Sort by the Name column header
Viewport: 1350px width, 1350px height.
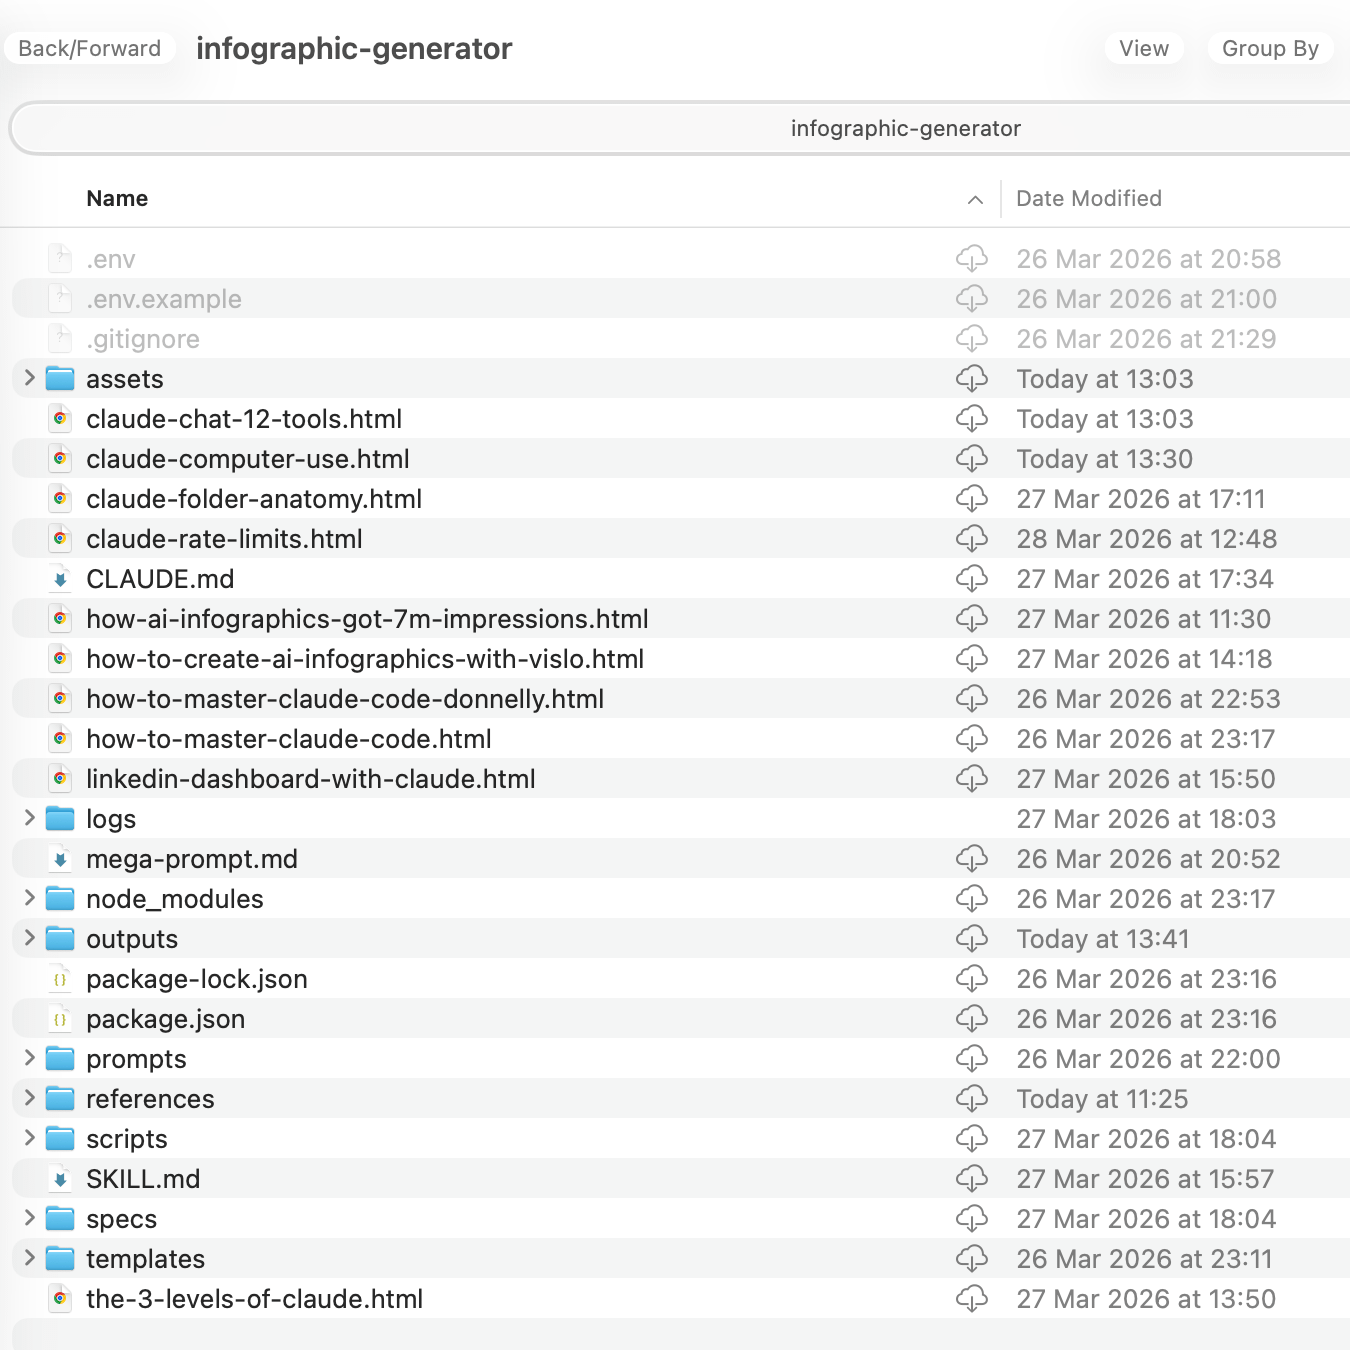(x=117, y=198)
